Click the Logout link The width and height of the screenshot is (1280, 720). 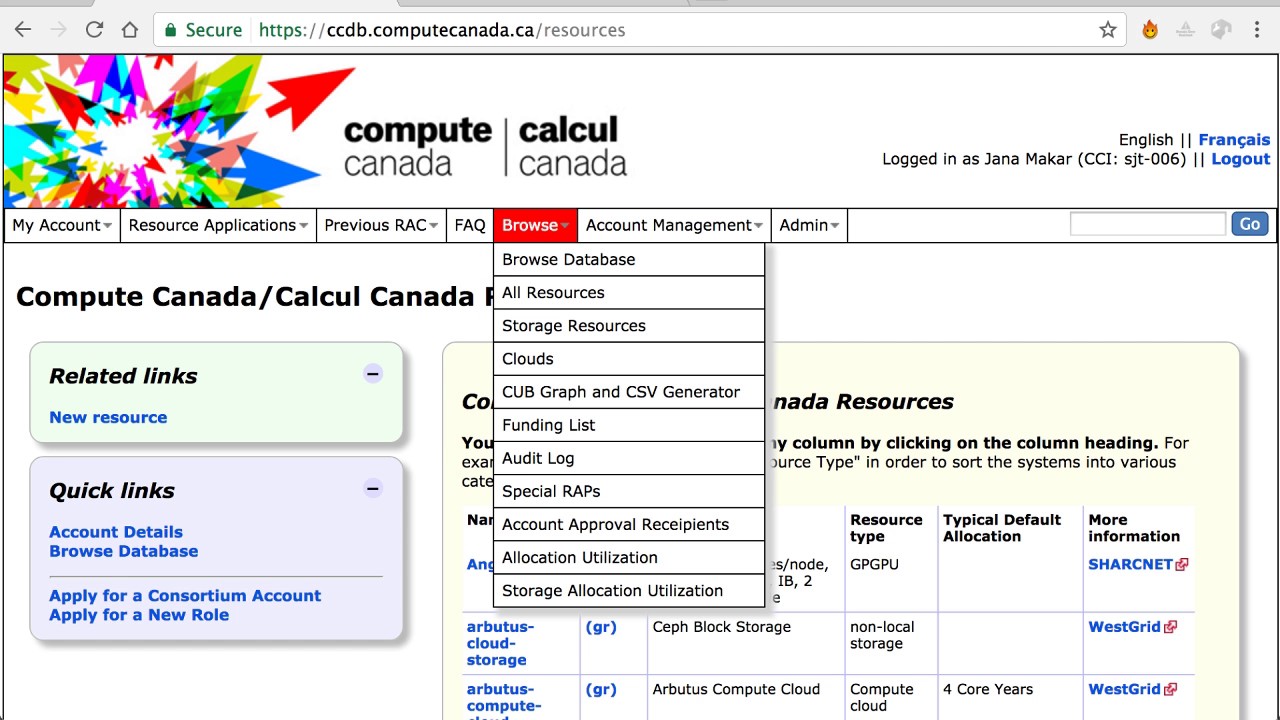click(x=1241, y=159)
